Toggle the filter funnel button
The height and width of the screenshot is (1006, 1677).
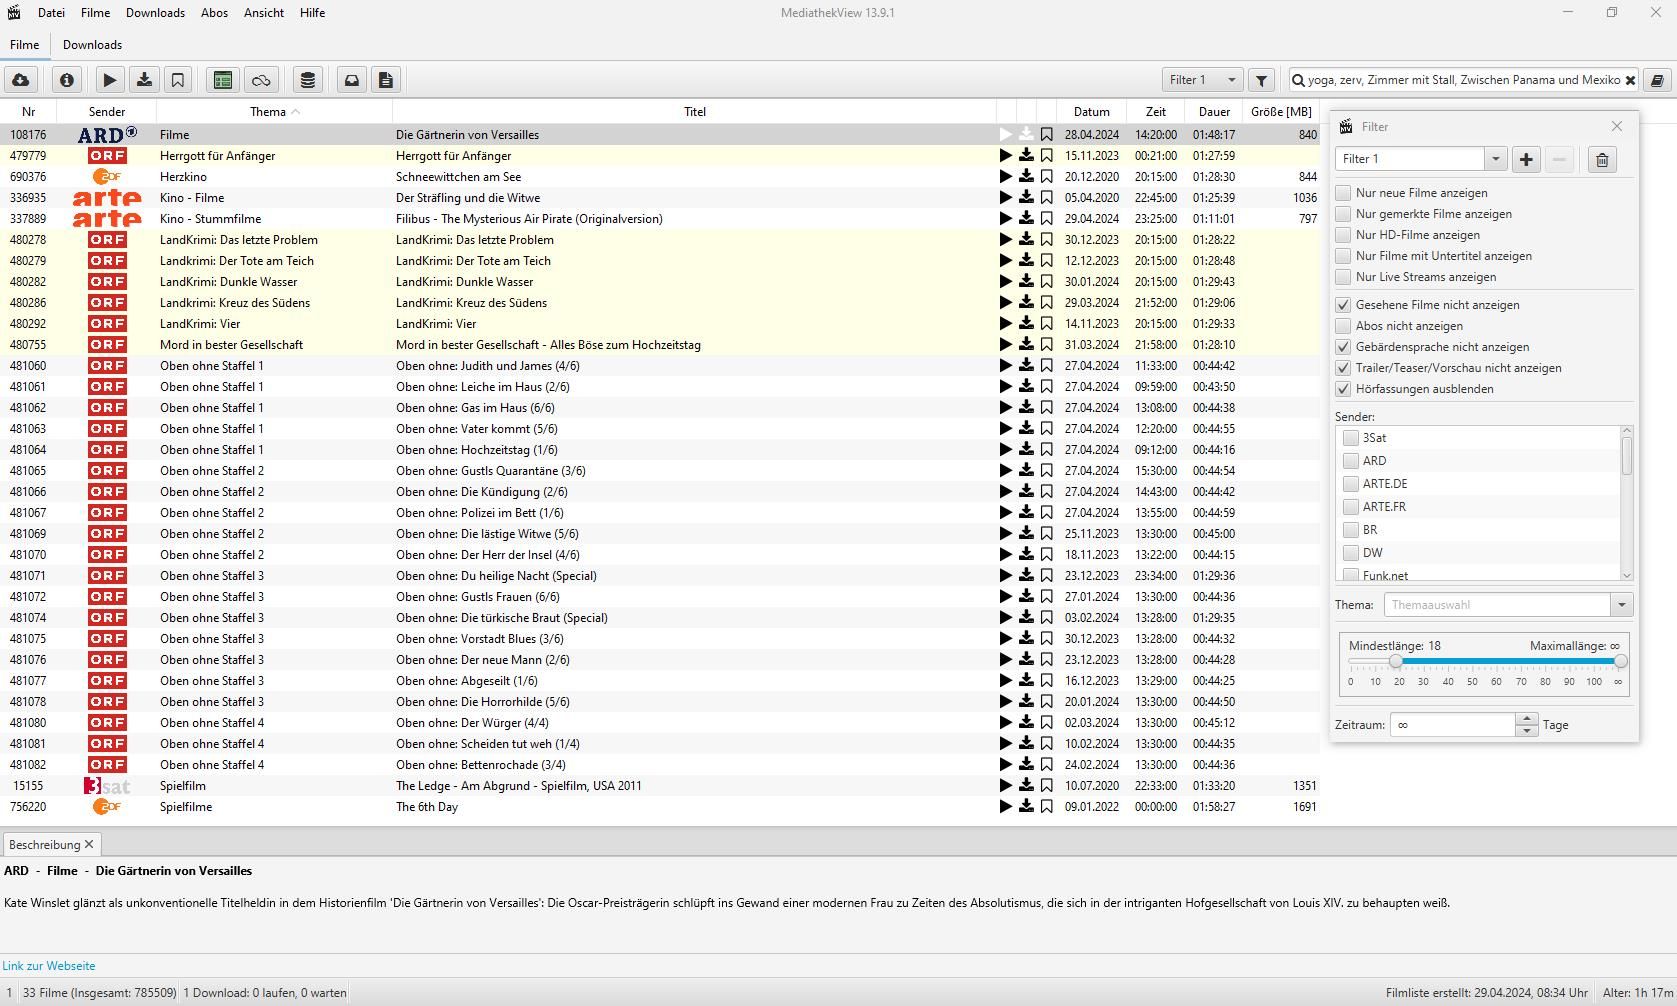tap(1262, 80)
